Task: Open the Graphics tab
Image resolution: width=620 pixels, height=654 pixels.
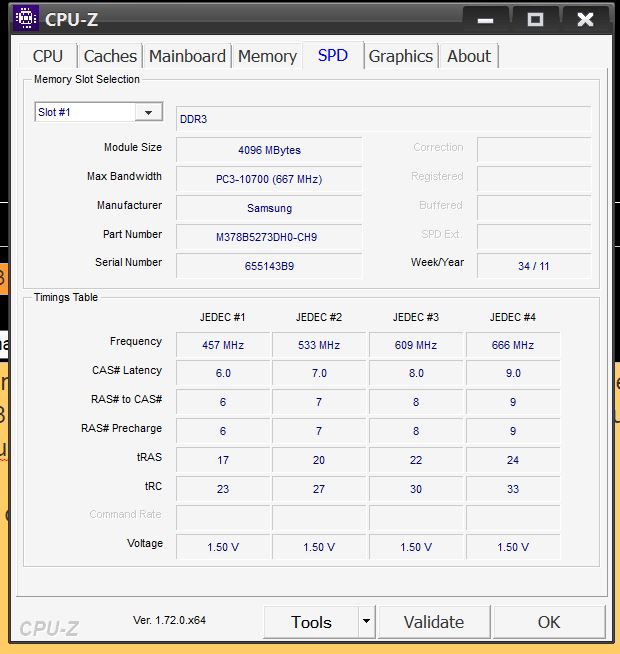Action: (x=401, y=56)
